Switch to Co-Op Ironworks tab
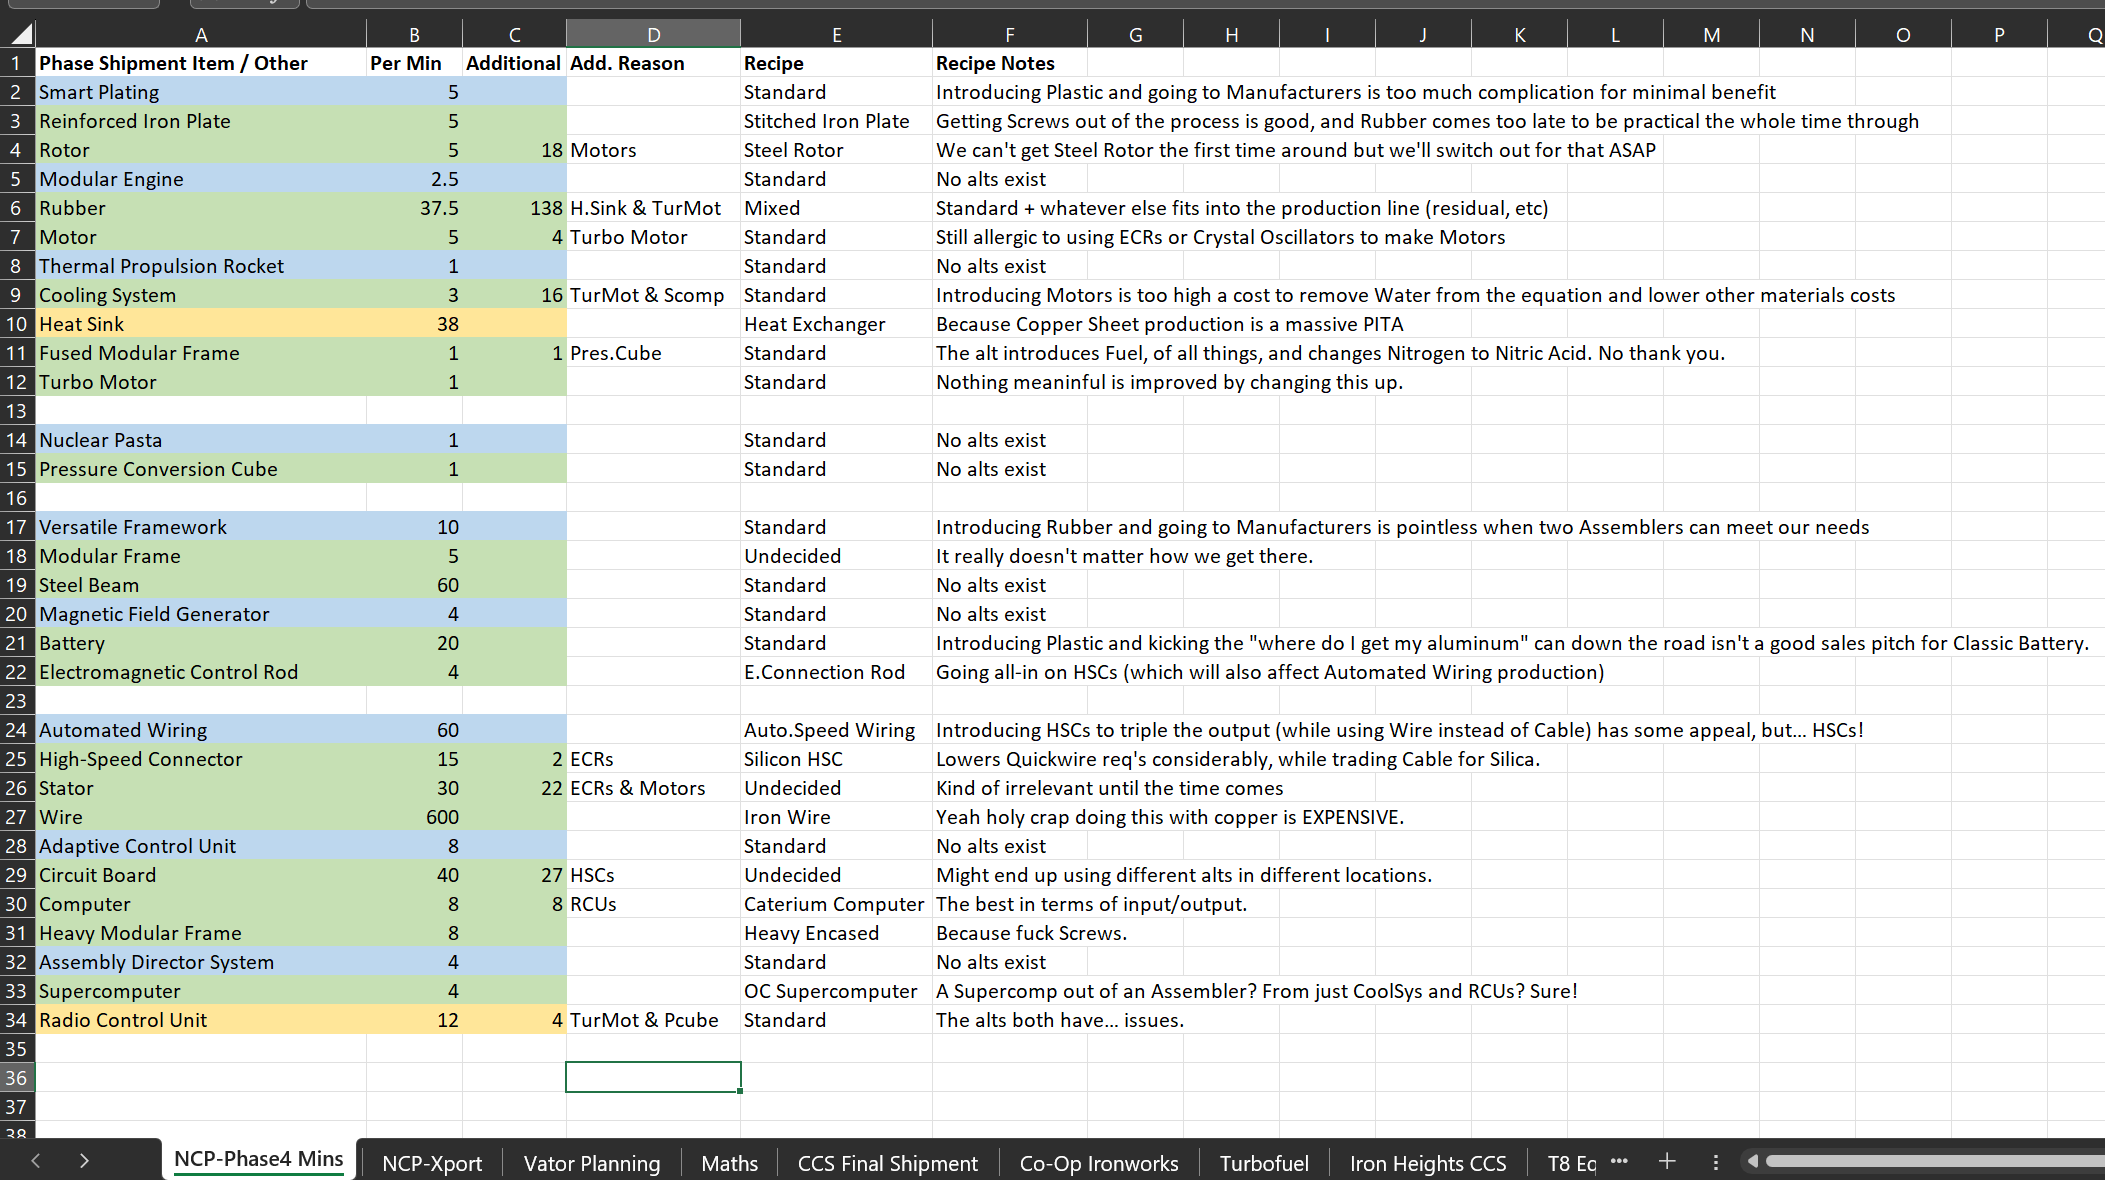The height and width of the screenshot is (1180, 2105). coord(1099,1163)
